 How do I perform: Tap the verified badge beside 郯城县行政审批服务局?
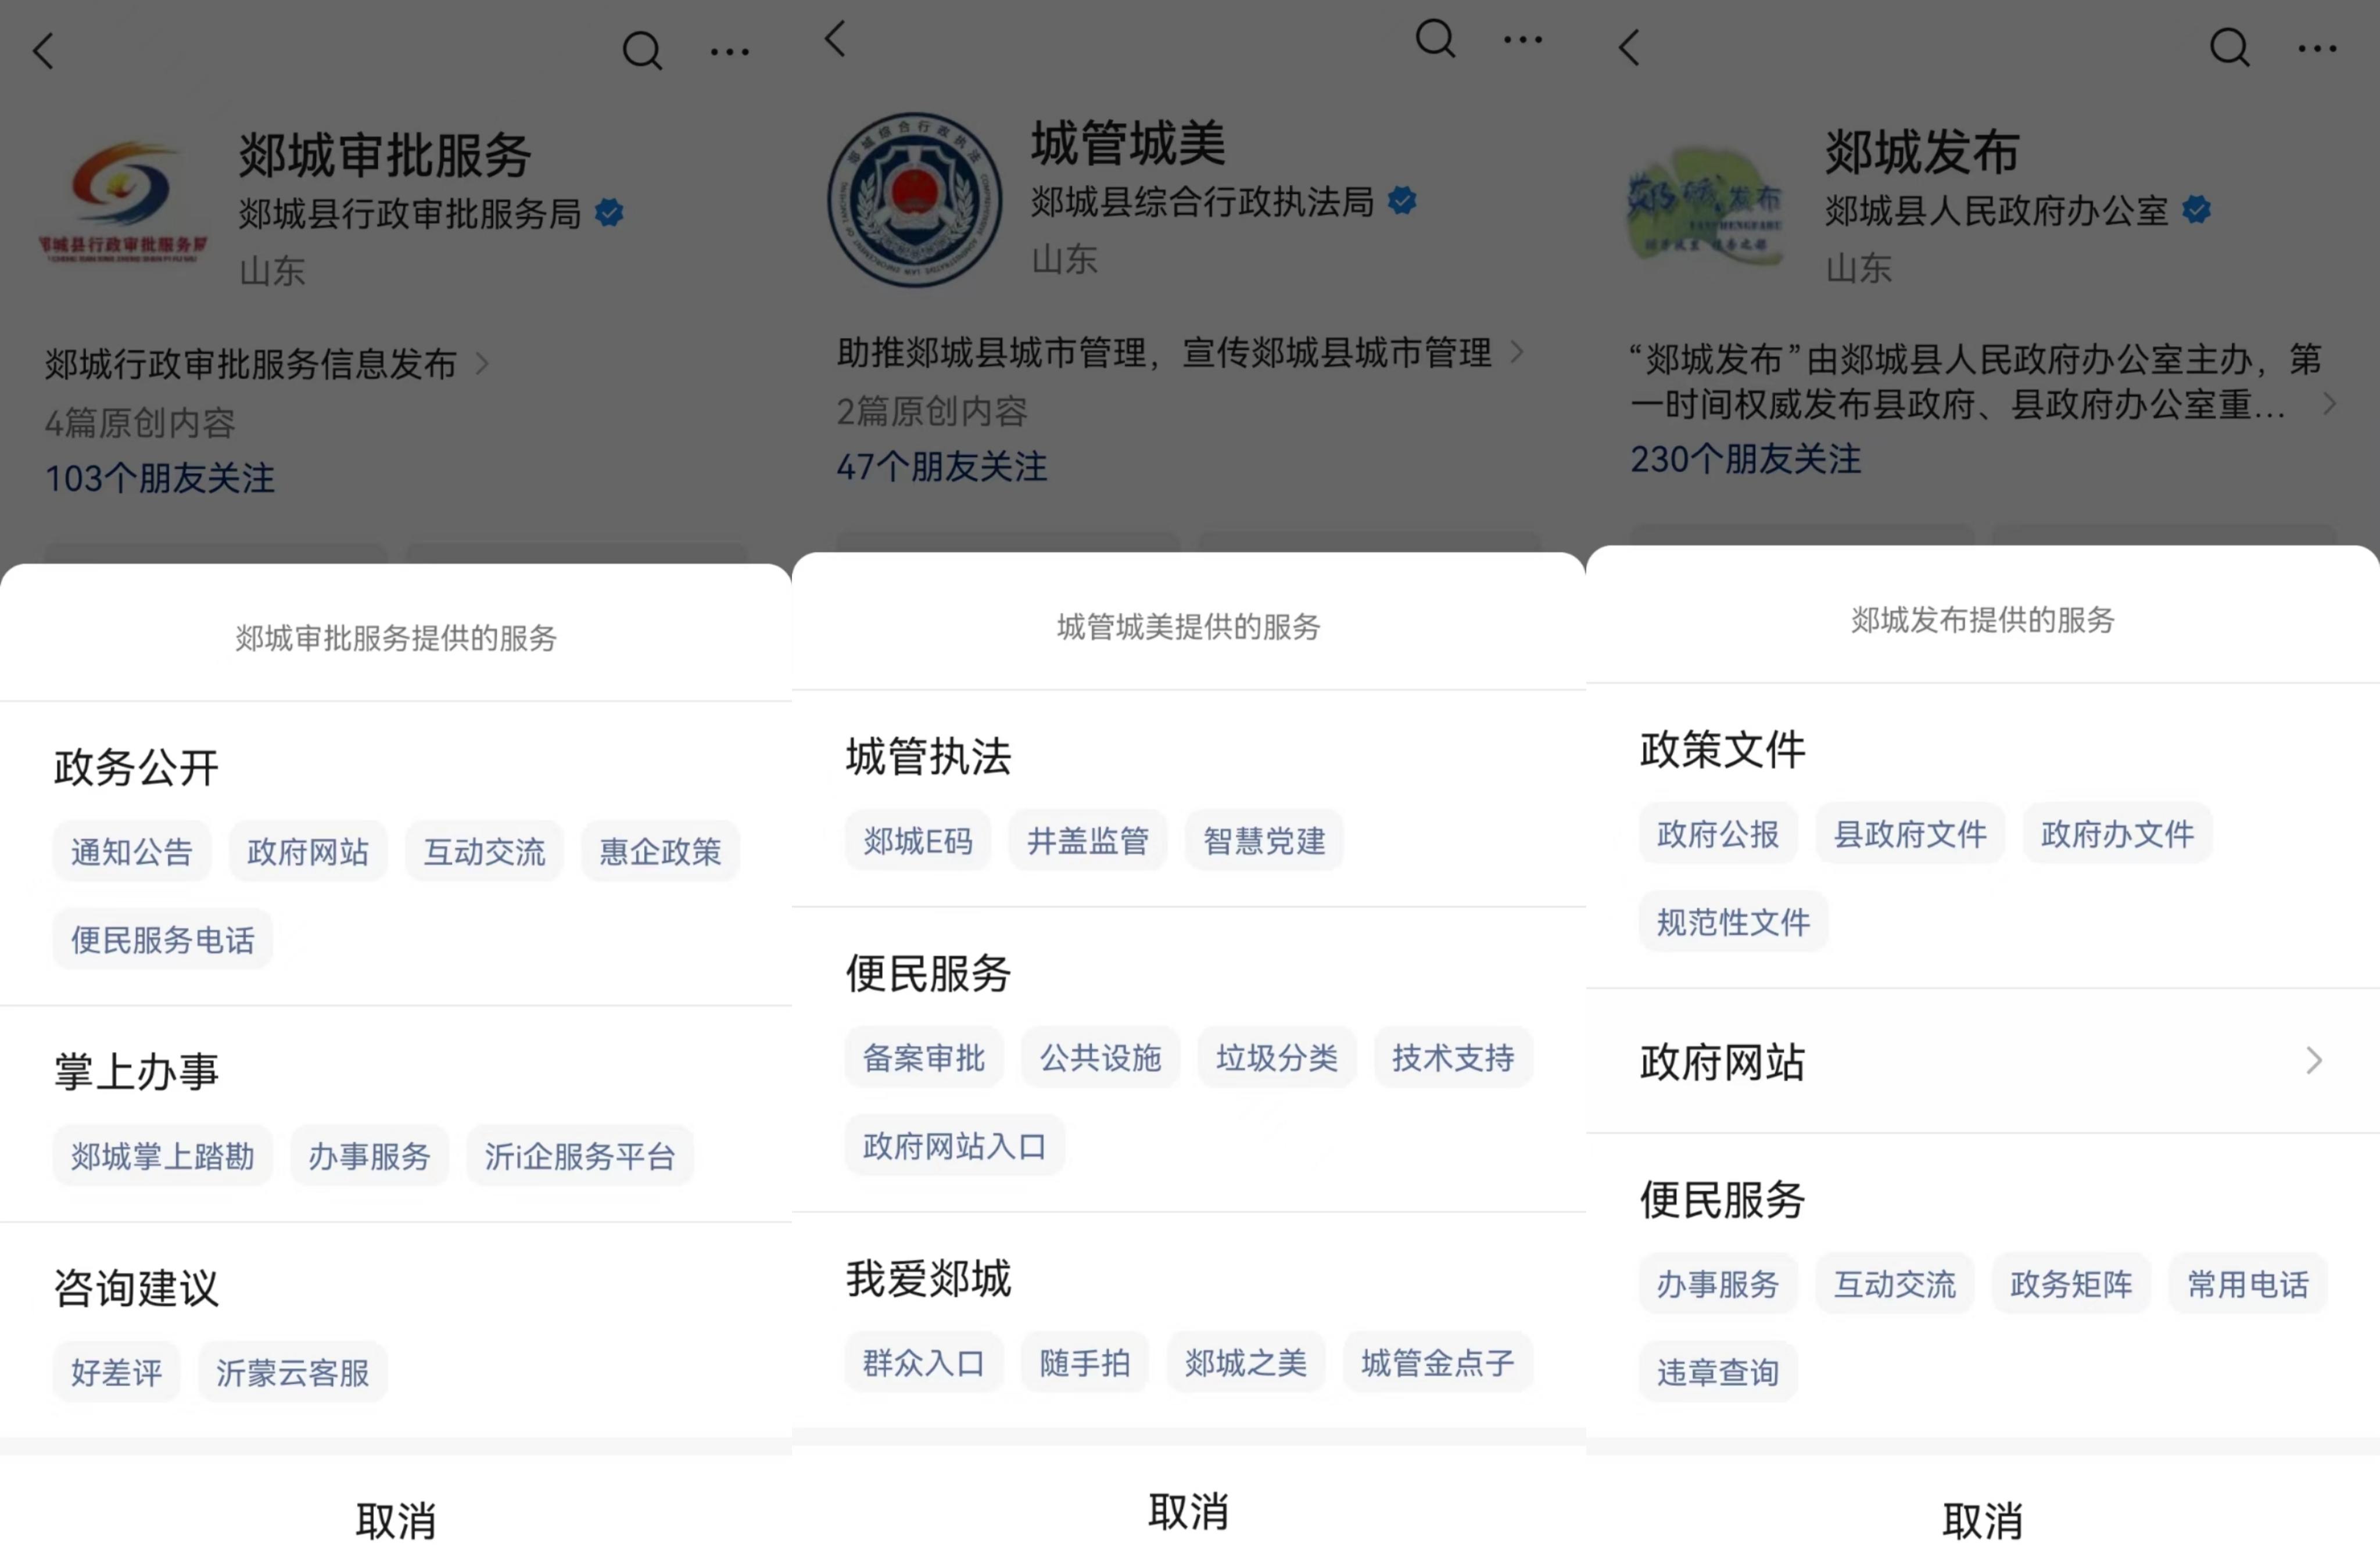tap(609, 213)
